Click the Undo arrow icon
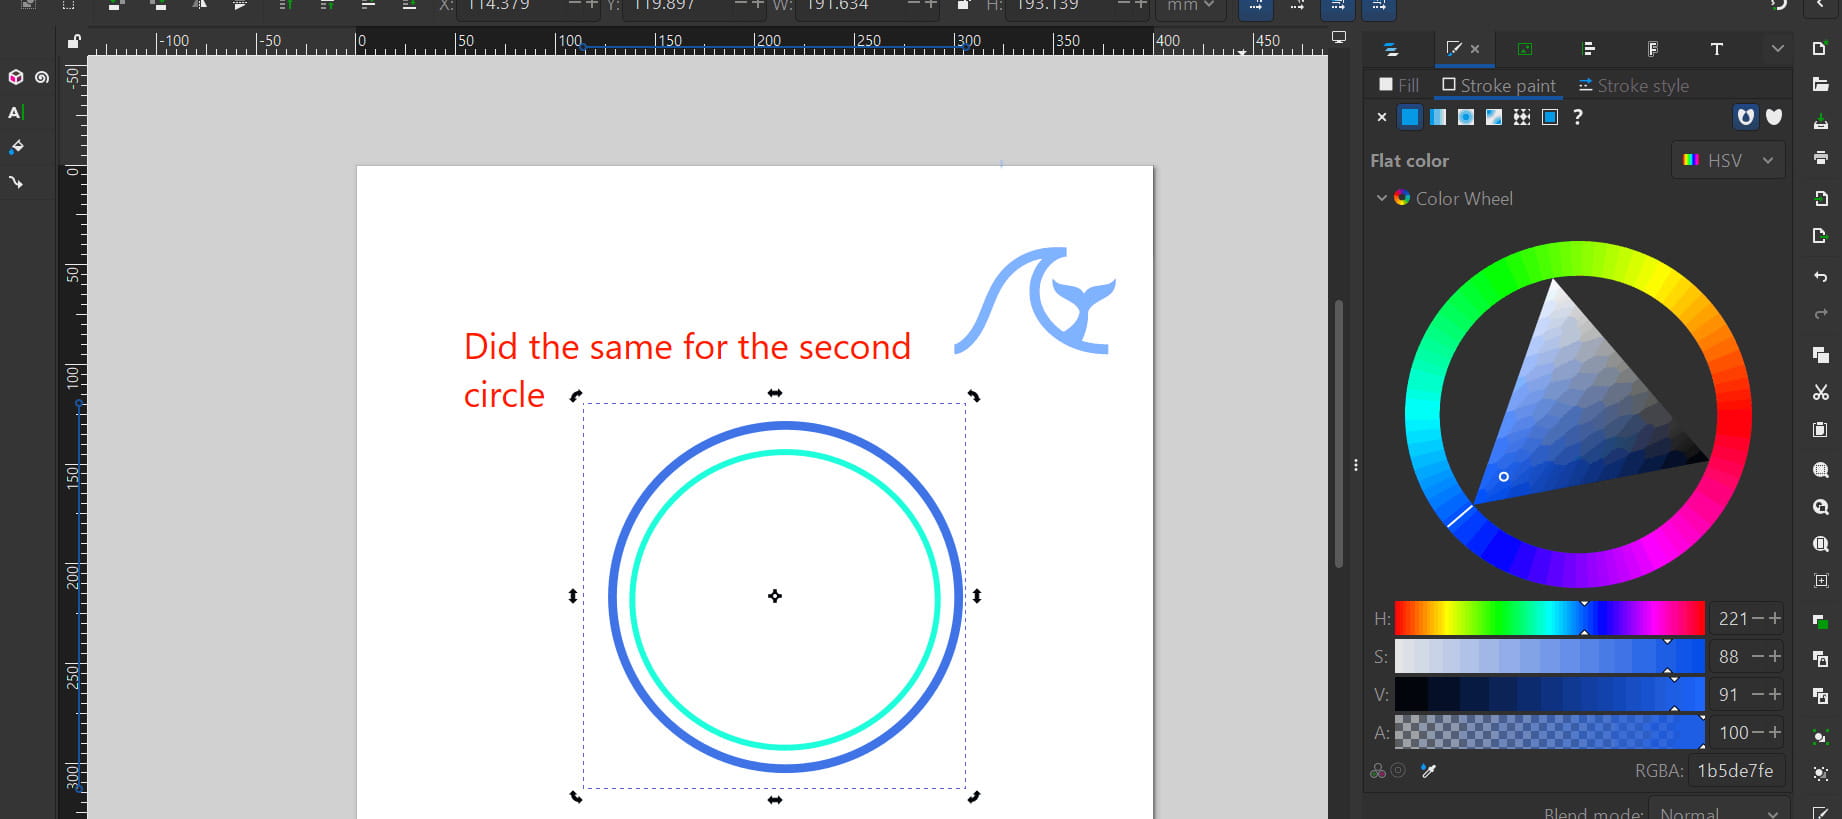 tap(1820, 276)
